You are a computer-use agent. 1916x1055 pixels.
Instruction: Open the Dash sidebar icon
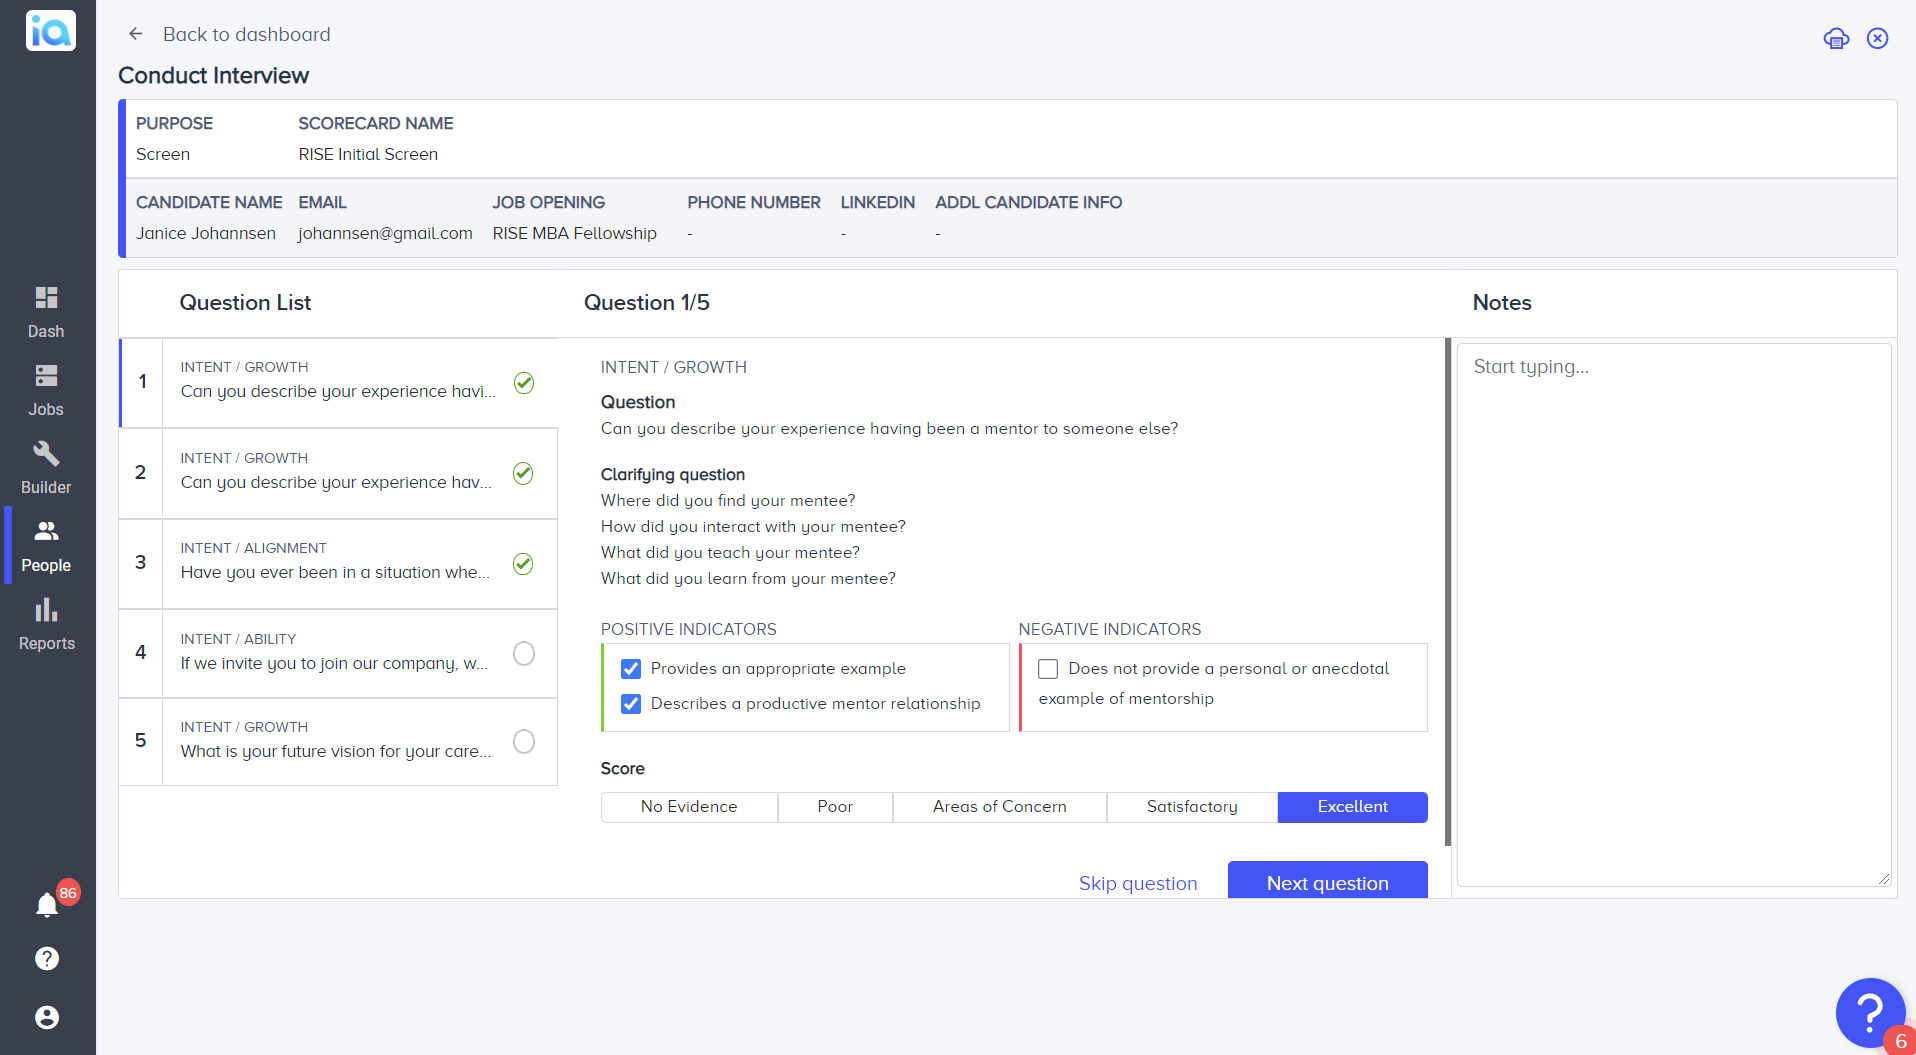tap(46, 298)
